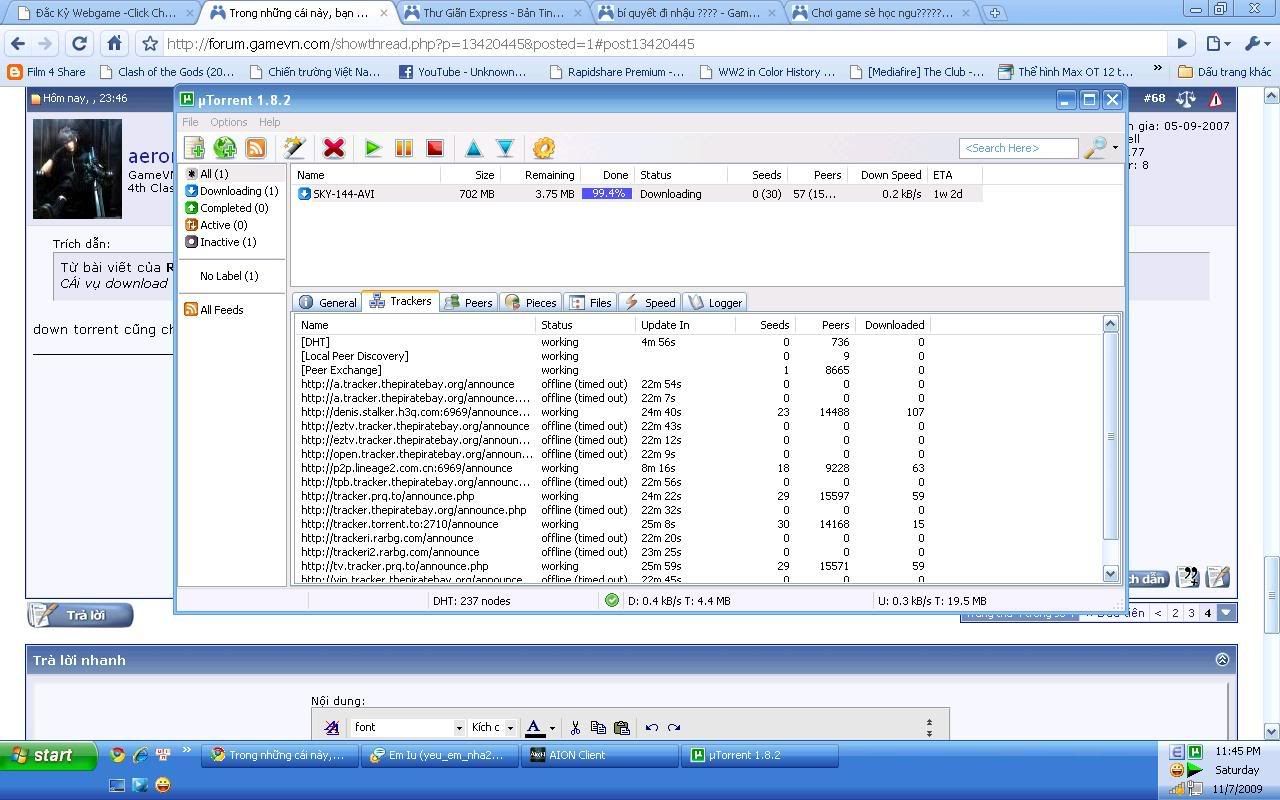Switch to AION Client taskbar button

(600, 756)
